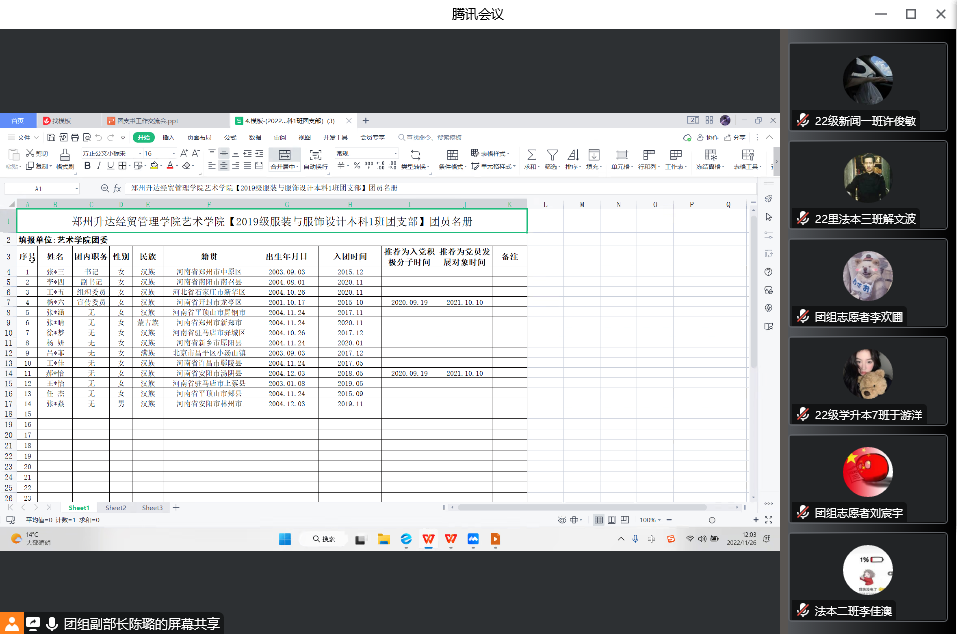This screenshot has width=957, height=634.
Task: Unmute participant 22级新闻一班许俊敏 microphone icon
Action: tap(802, 120)
